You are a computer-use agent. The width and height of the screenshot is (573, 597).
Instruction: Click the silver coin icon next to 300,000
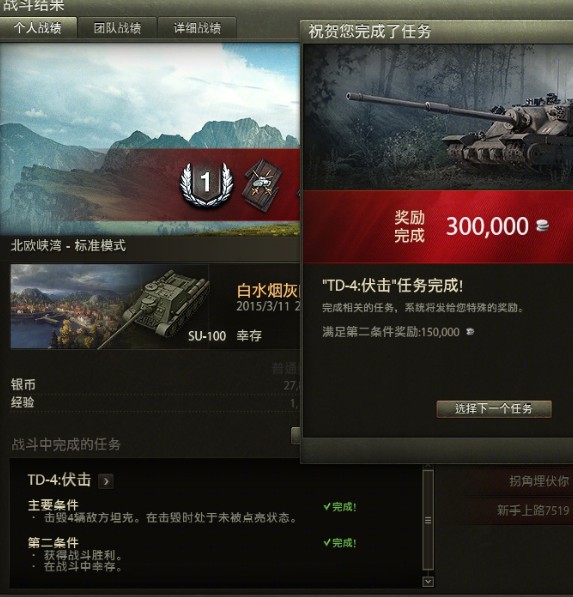click(x=542, y=226)
